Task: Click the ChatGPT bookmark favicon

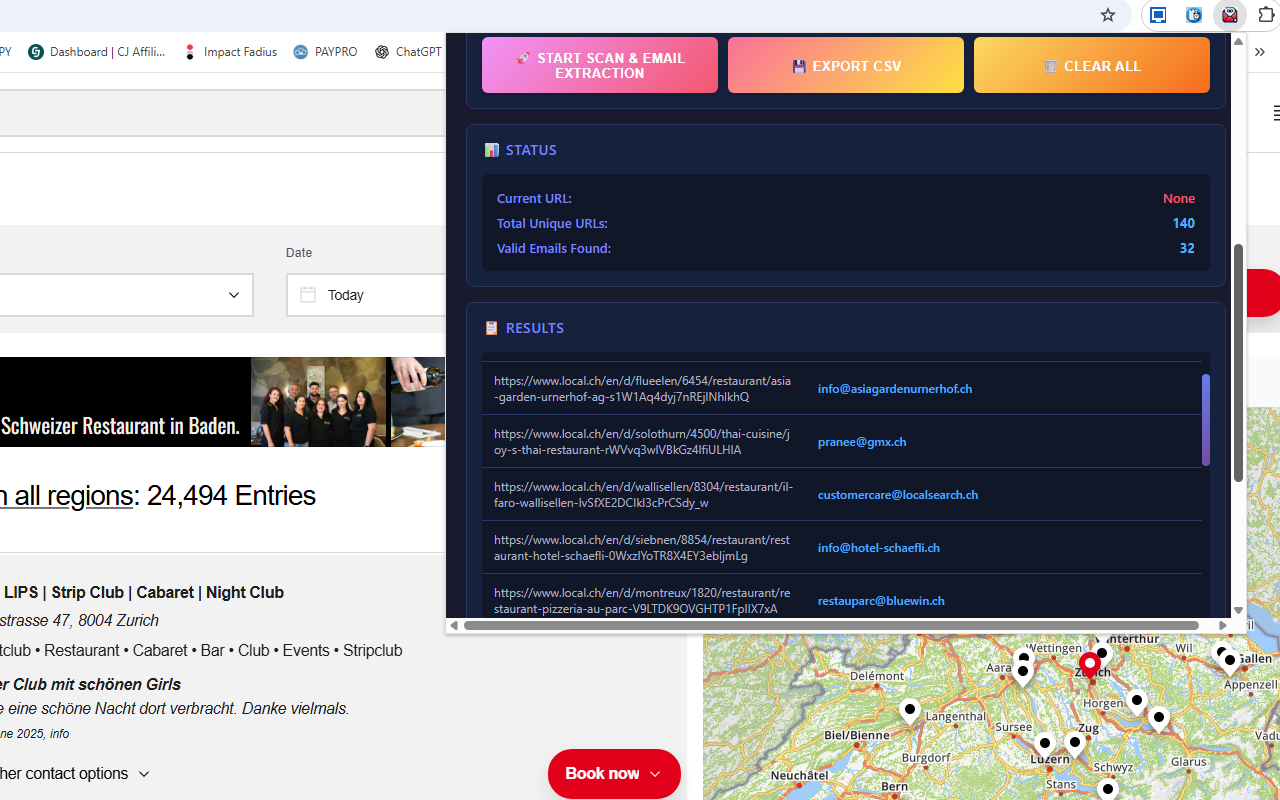Action: point(382,52)
